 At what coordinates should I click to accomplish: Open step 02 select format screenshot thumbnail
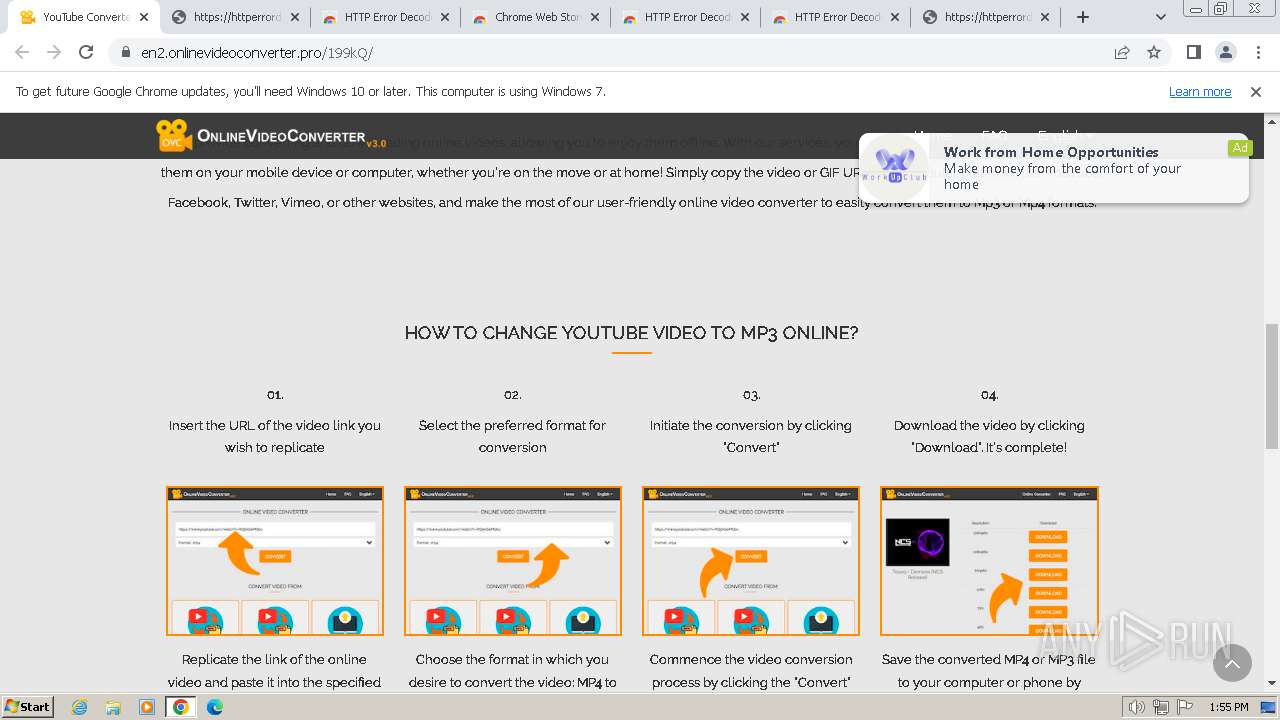(513, 561)
